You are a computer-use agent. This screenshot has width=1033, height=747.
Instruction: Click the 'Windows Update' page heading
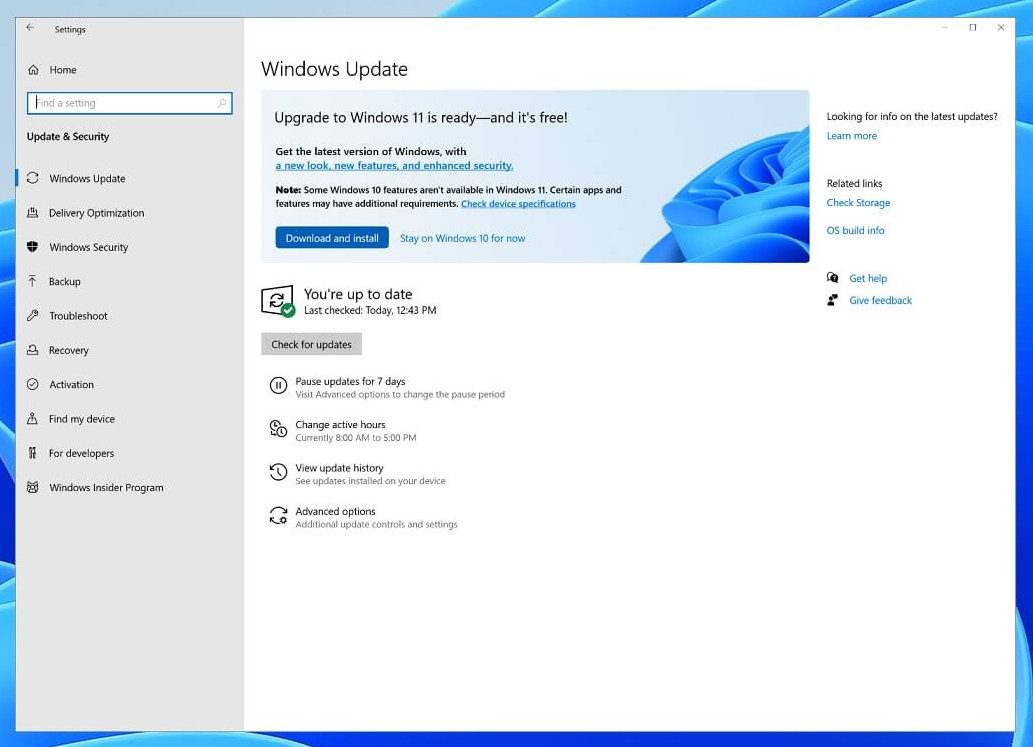[334, 69]
